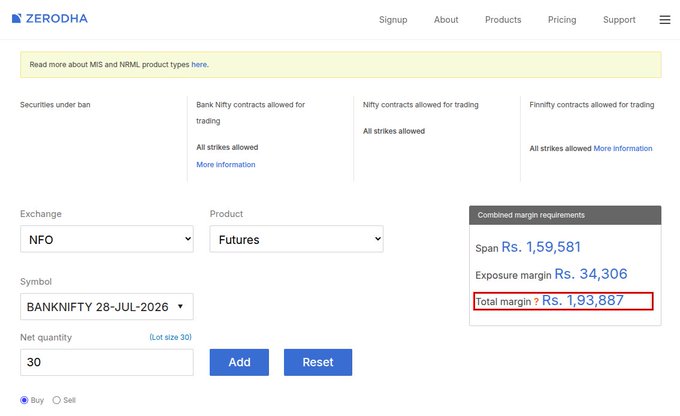Select the Sell radio button
The width and height of the screenshot is (680, 416).
coord(56,400)
